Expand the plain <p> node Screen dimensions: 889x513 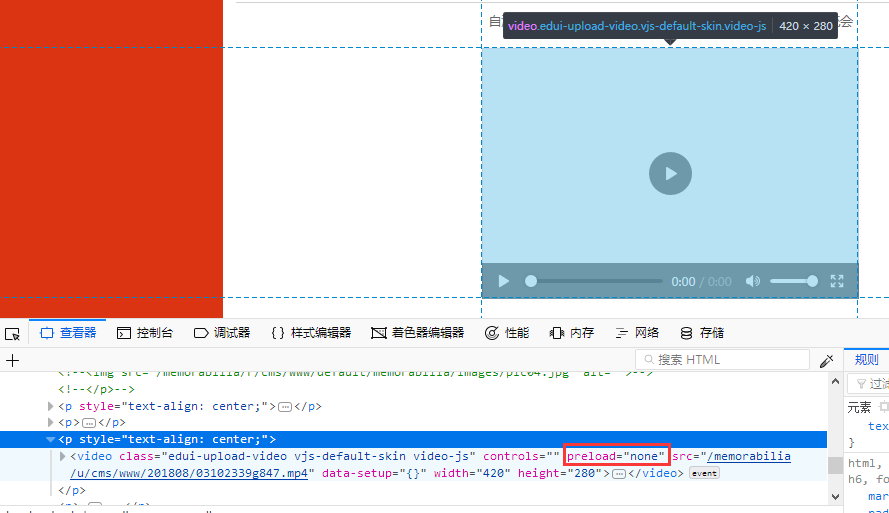point(50,422)
